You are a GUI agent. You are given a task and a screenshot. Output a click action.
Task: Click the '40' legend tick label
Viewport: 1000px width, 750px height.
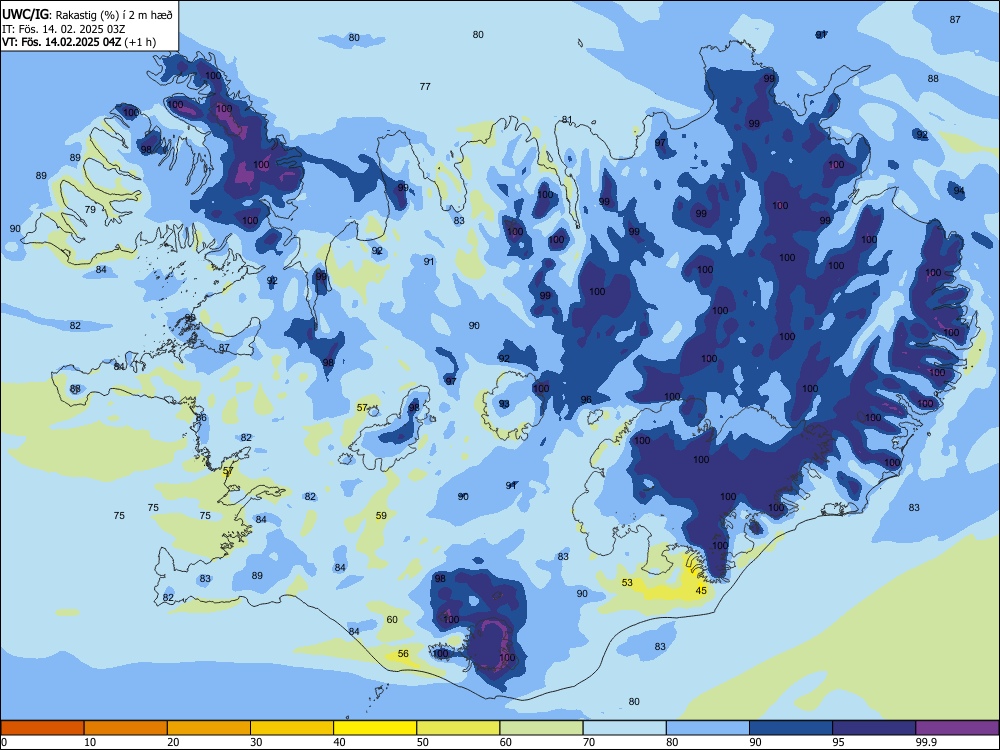pyautogui.click(x=339, y=742)
